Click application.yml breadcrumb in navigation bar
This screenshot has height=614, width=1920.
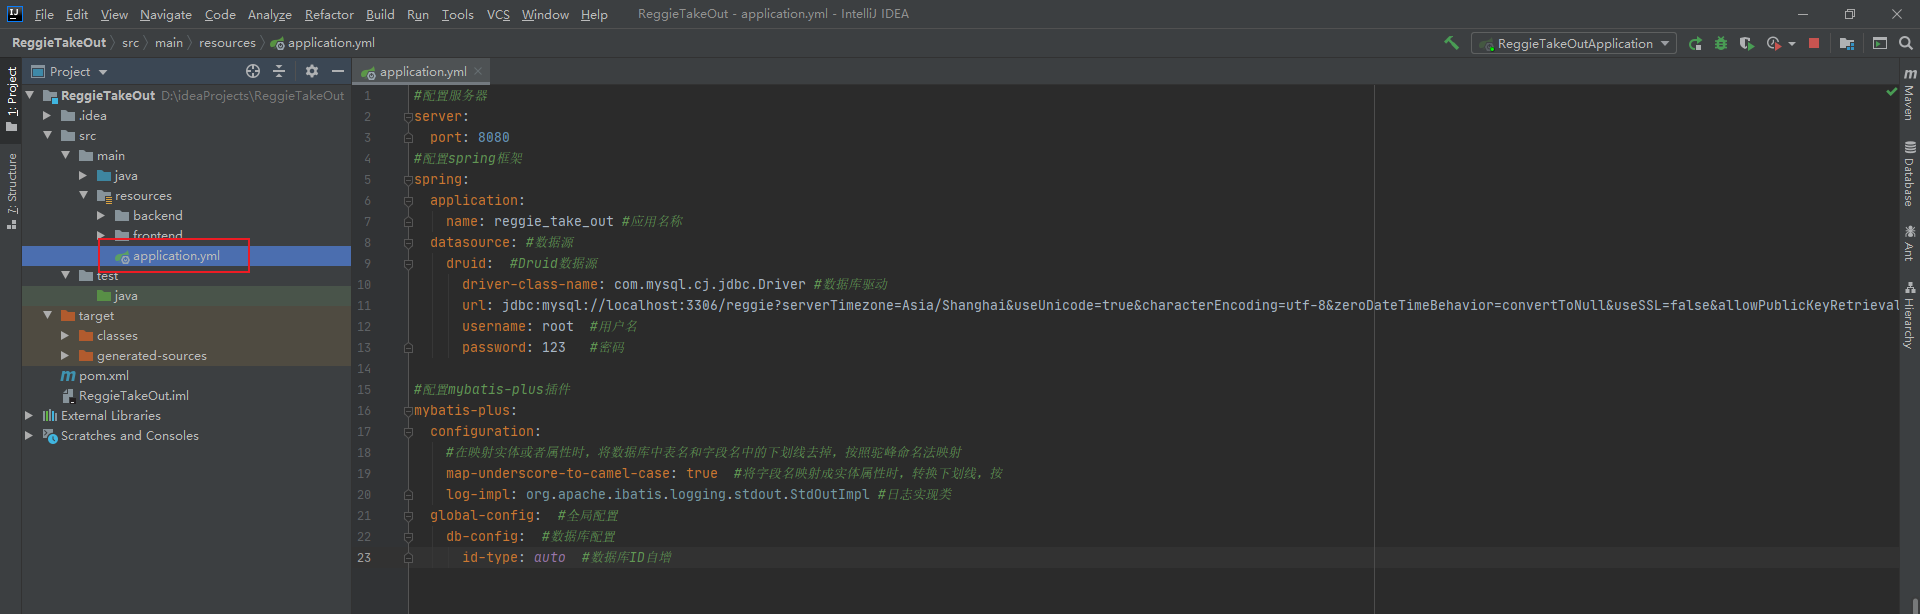click(323, 43)
